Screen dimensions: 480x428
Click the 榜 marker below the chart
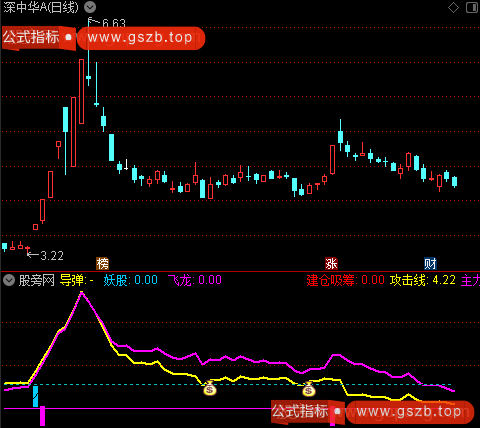coord(103,264)
